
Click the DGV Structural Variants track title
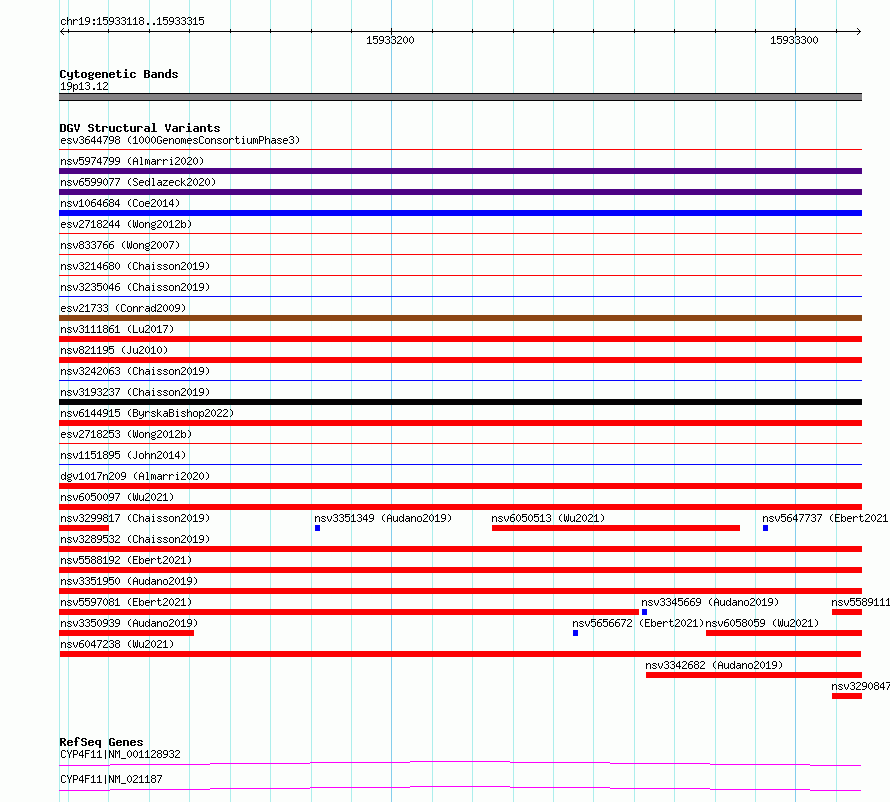point(140,128)
